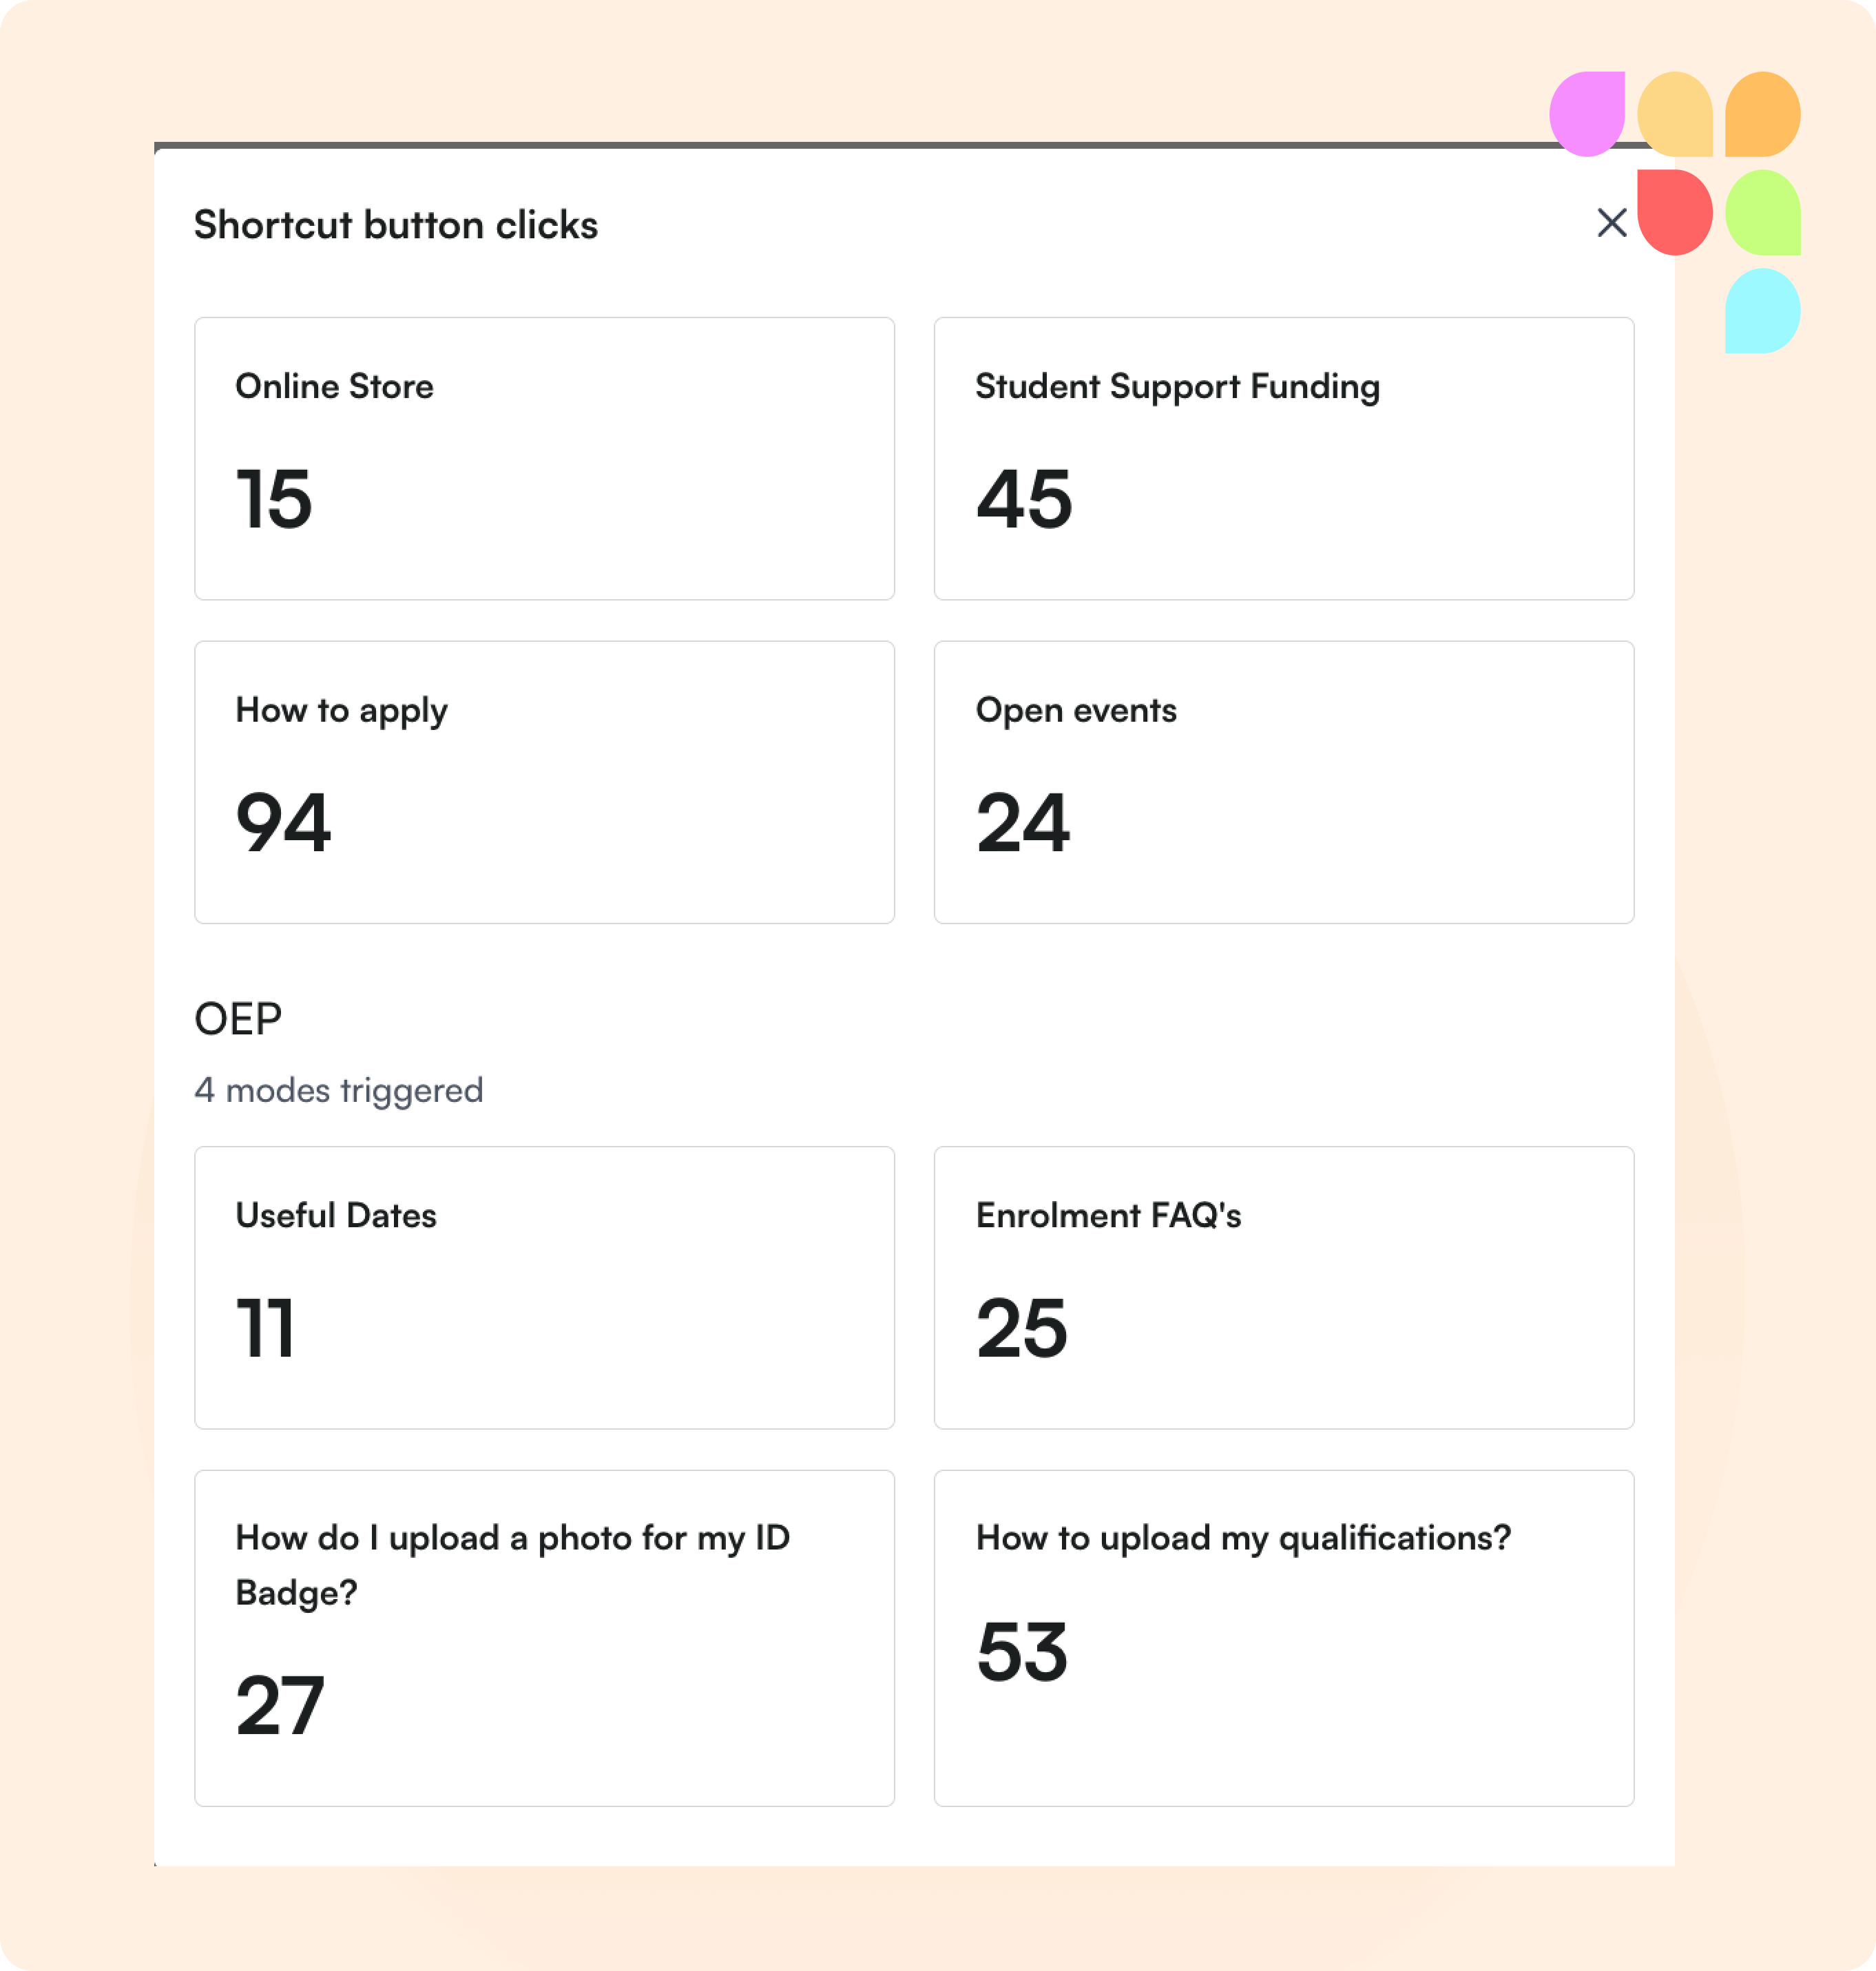Click the 4 modes triggered subtitle

(338, 1090)
